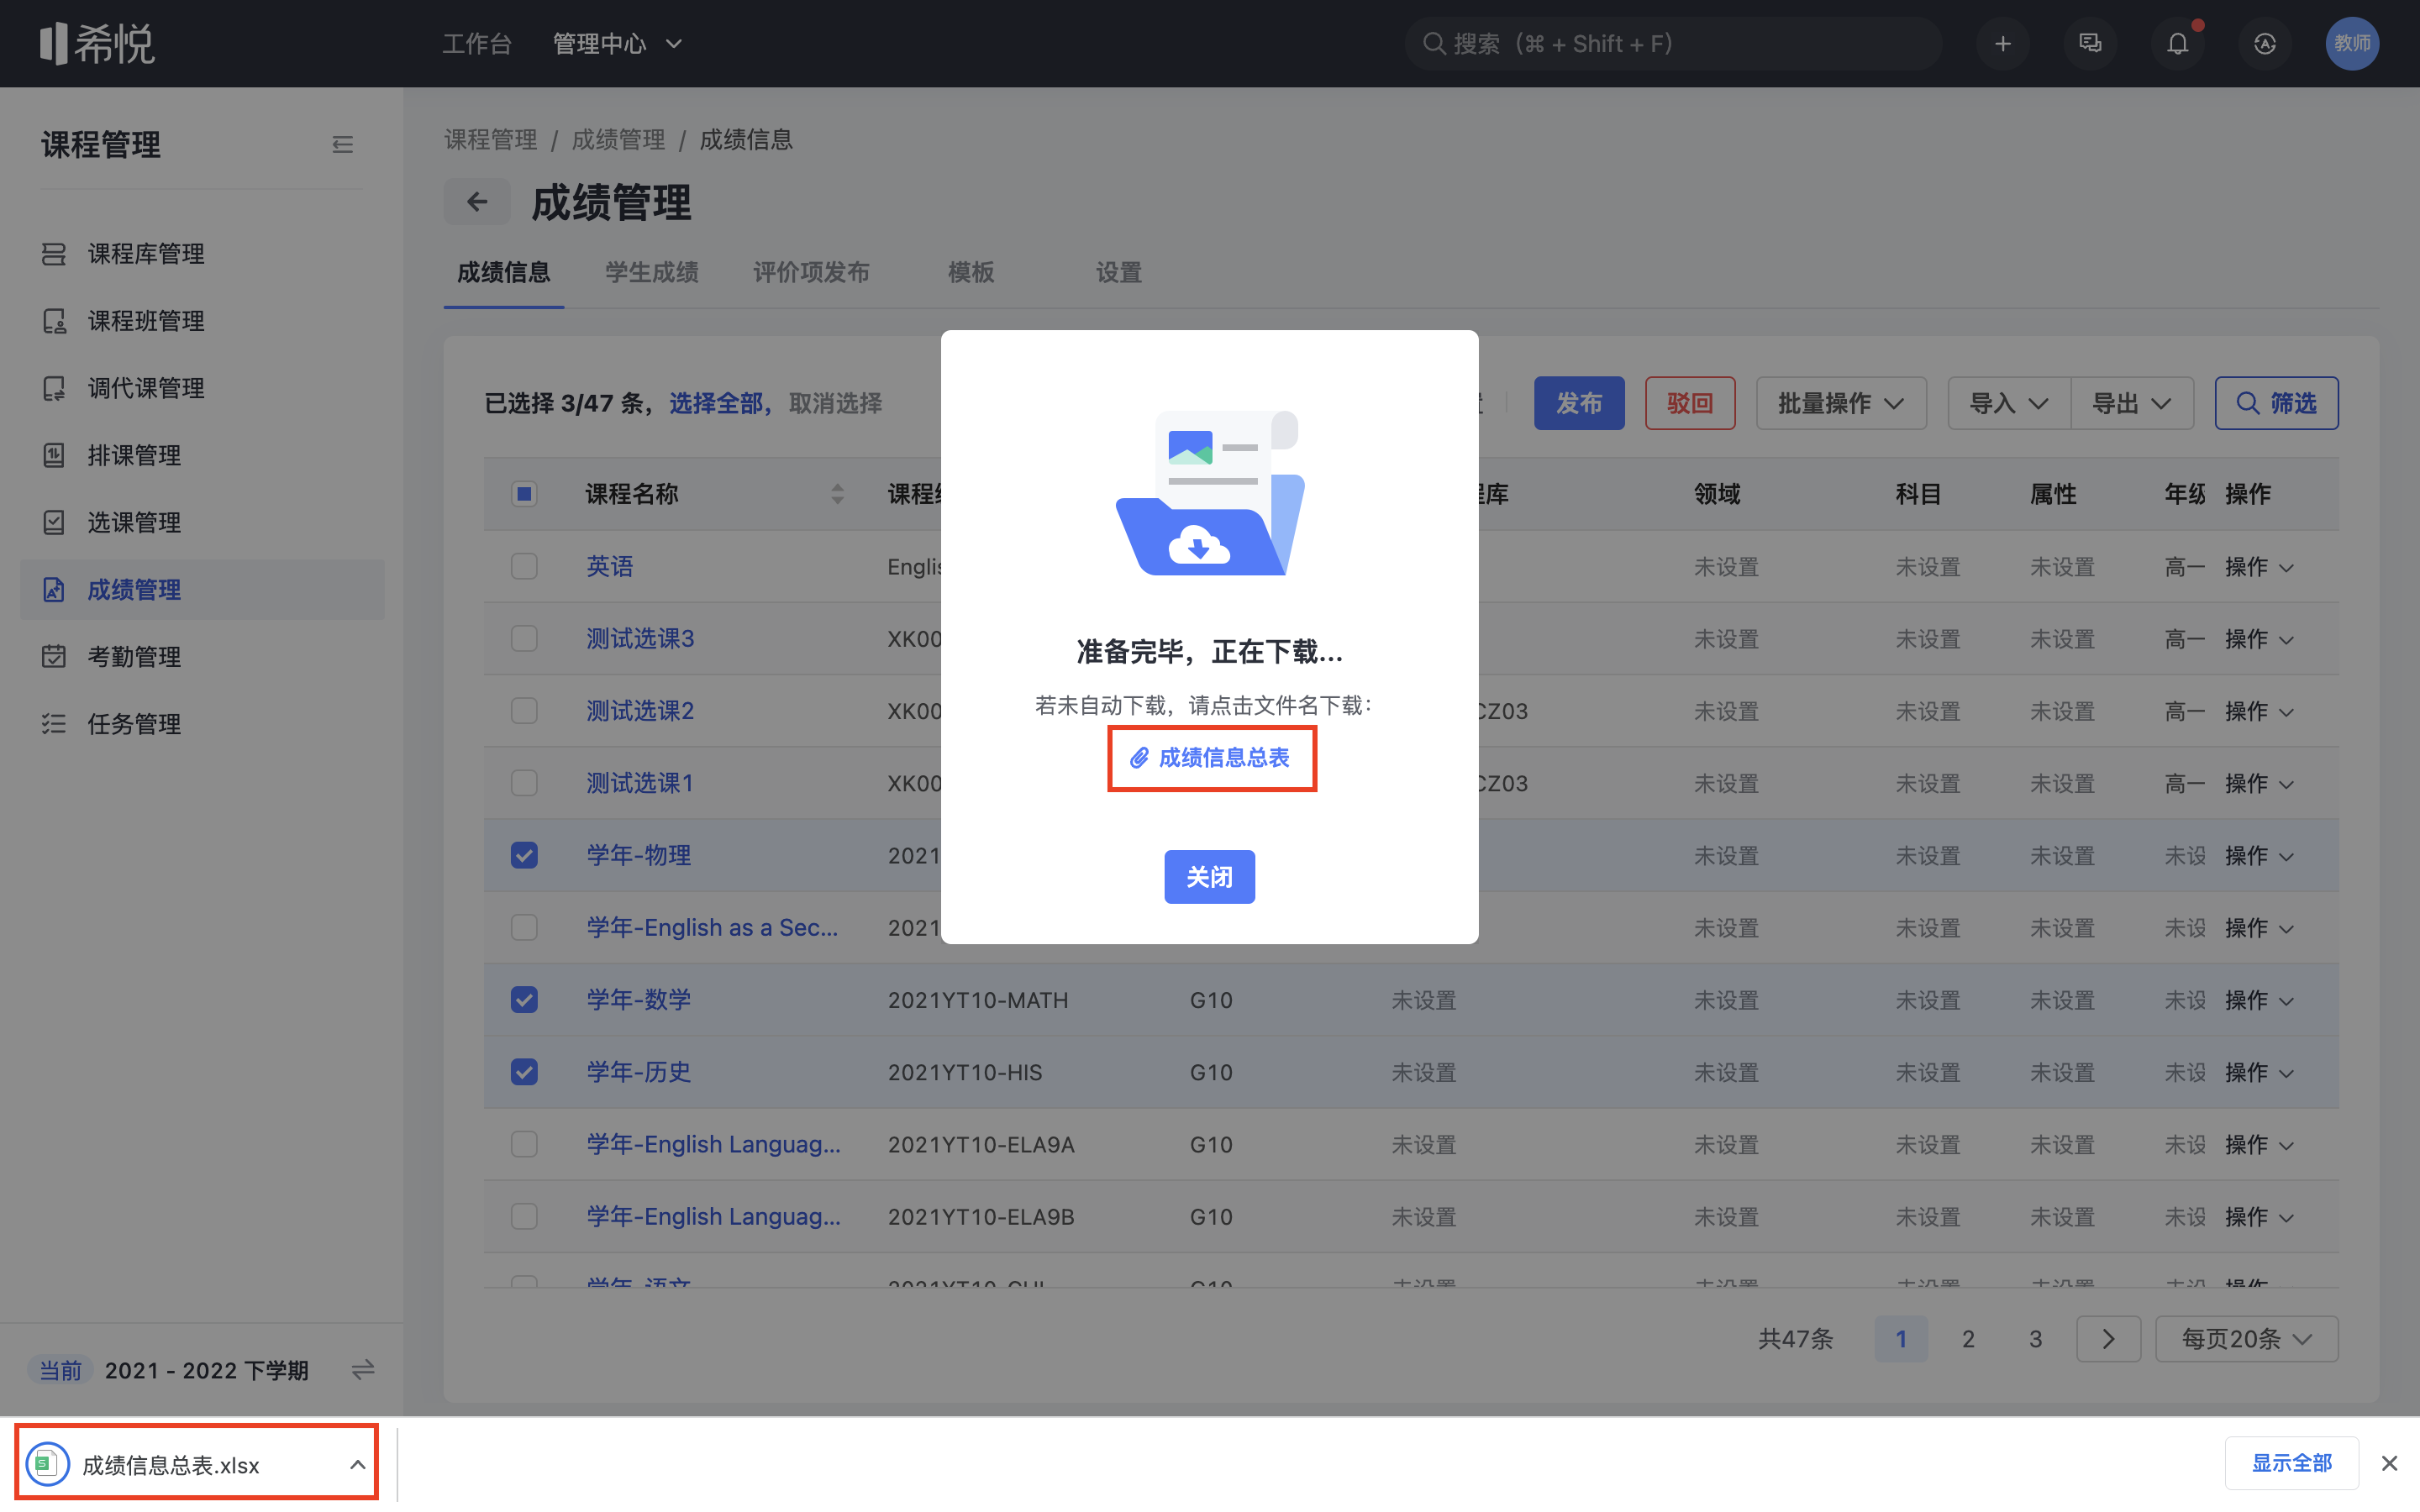Uncheck the 学年-数学 row checkbox
2420x1512 pixels.
524,999
